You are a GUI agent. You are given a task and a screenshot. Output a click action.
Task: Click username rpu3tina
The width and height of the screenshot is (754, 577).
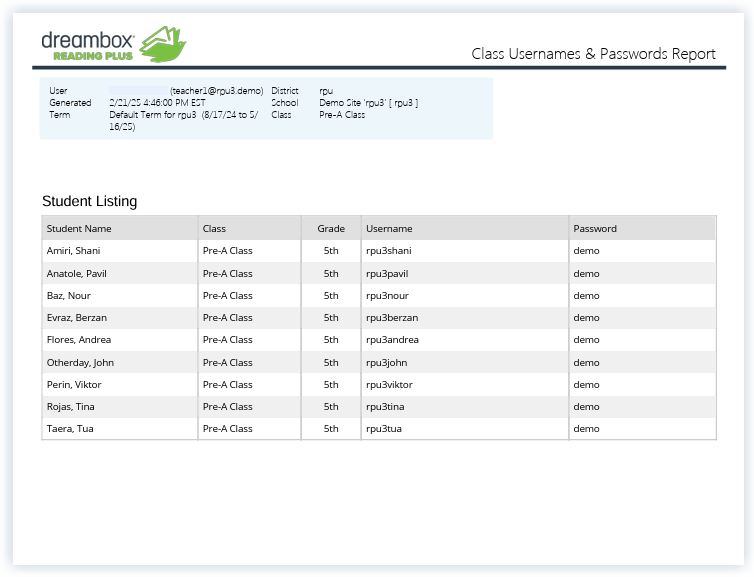(x=385, y=407)
